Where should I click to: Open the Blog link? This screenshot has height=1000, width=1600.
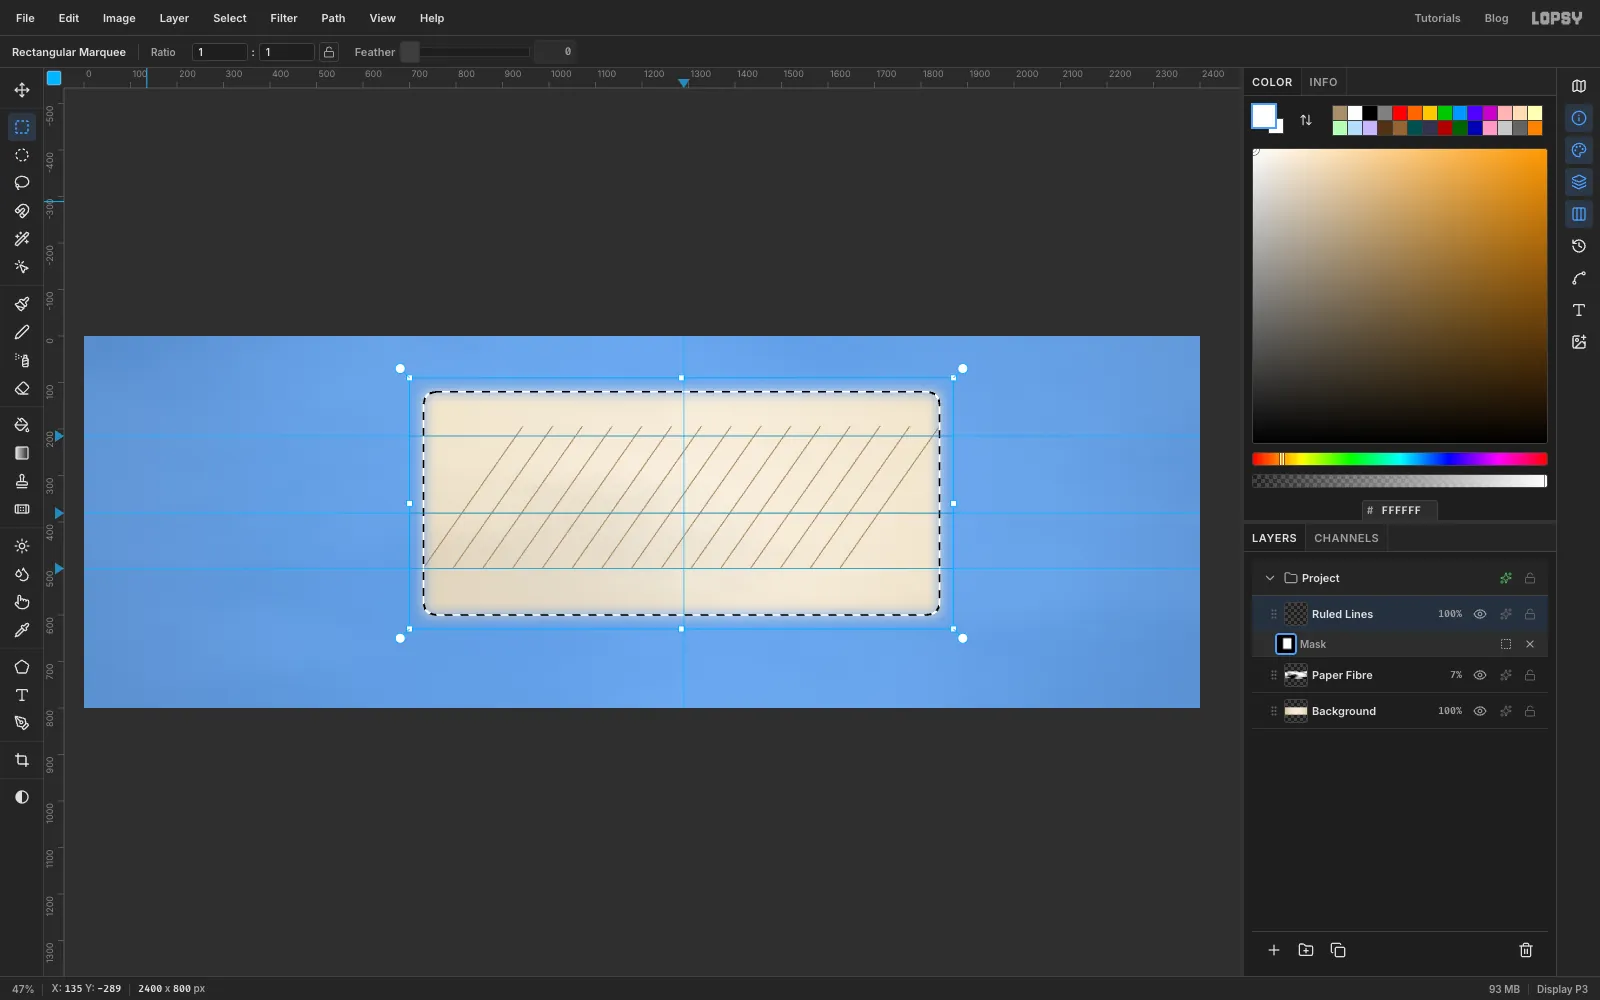(x=1496, y=18)
